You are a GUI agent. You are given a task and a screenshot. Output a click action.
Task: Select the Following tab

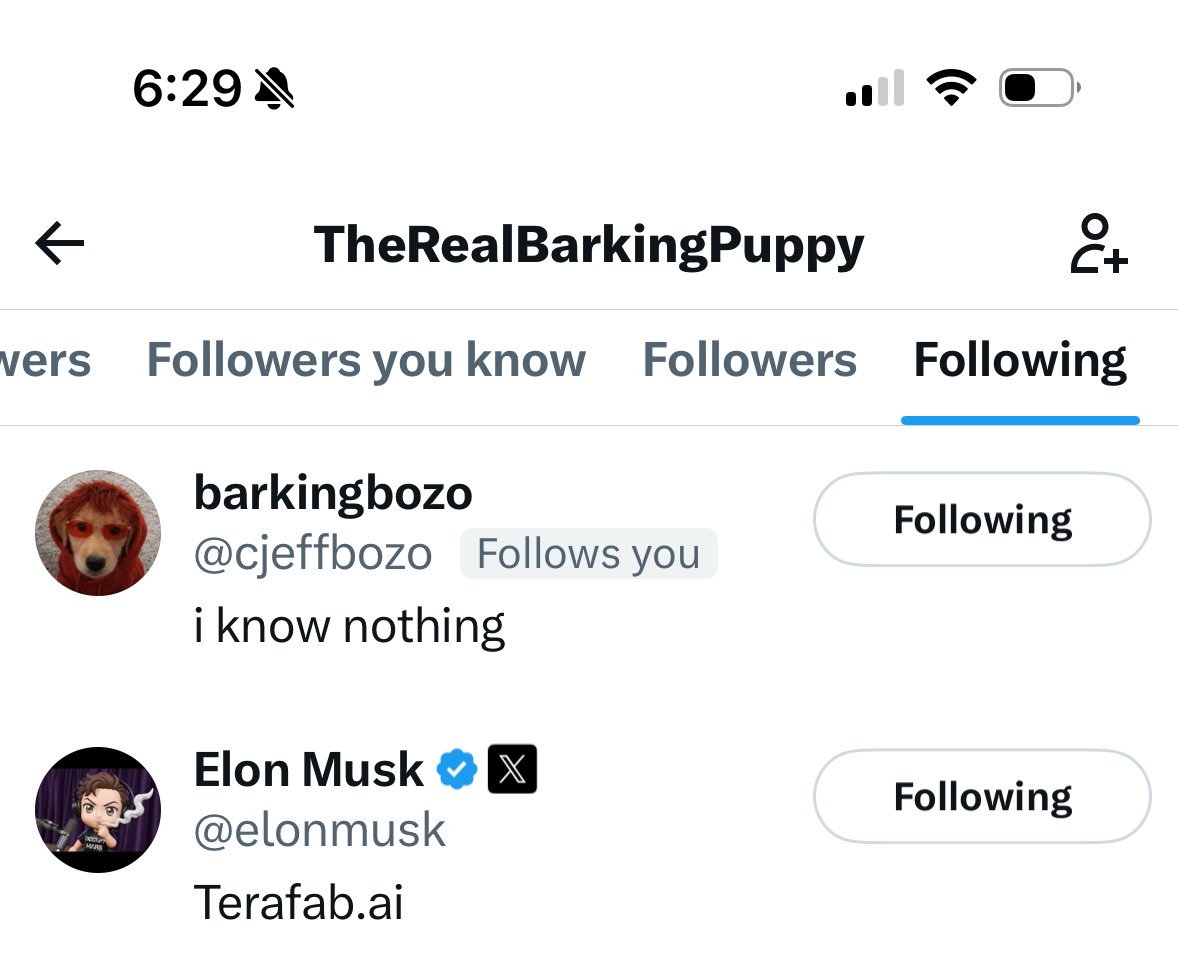coord(1020,361)
